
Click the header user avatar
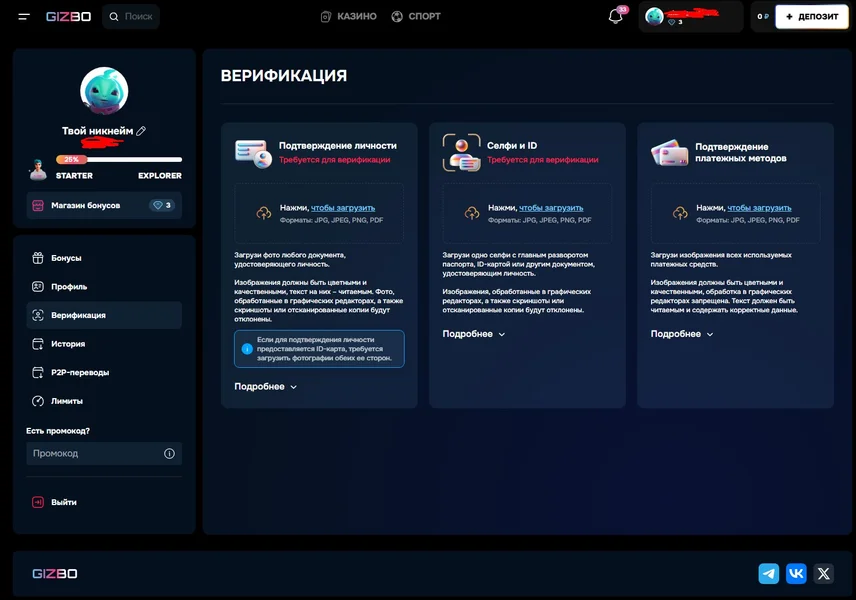tap(654, 16)
